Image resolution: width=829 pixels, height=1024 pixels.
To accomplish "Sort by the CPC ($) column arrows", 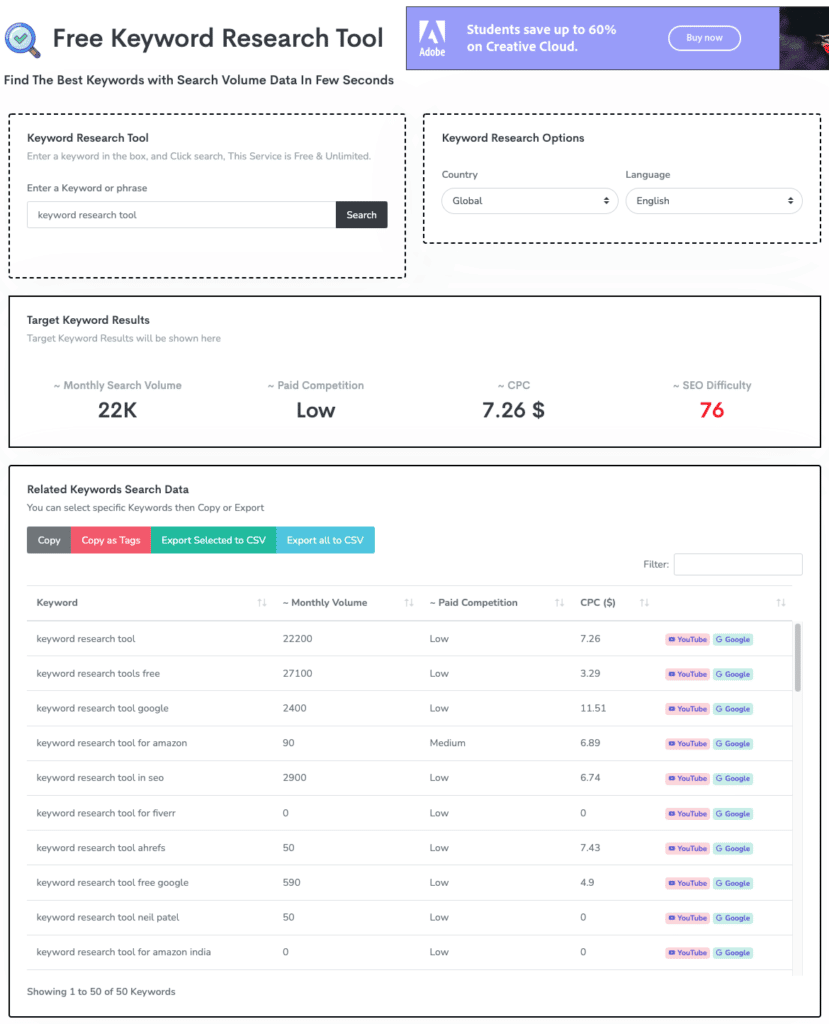I will 644,603.
